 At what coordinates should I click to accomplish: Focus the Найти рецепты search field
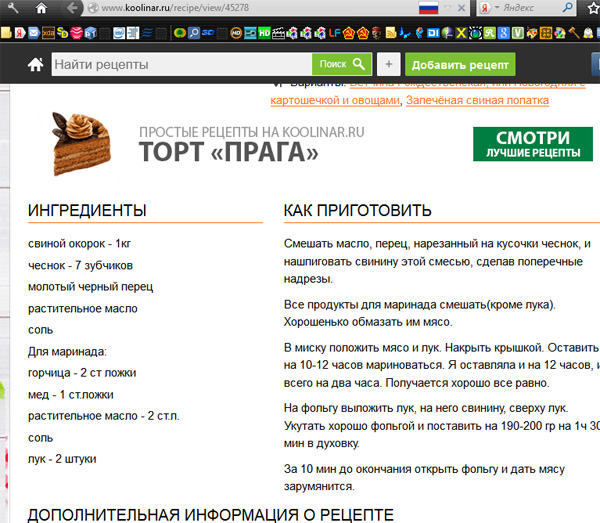[x=180, y=65]
